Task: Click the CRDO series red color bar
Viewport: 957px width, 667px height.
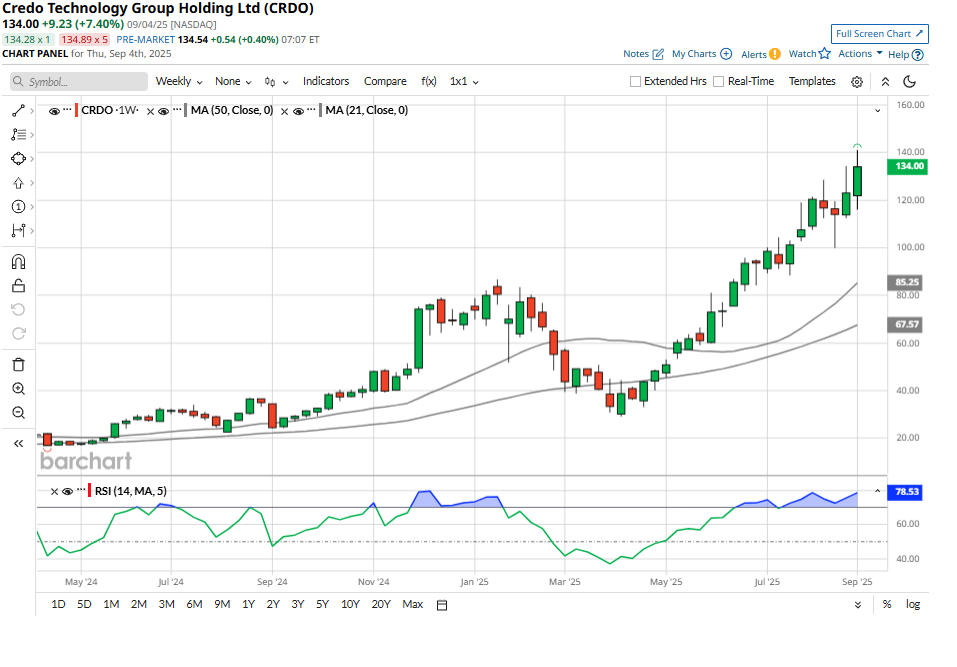Action: [x=76, y=110]
